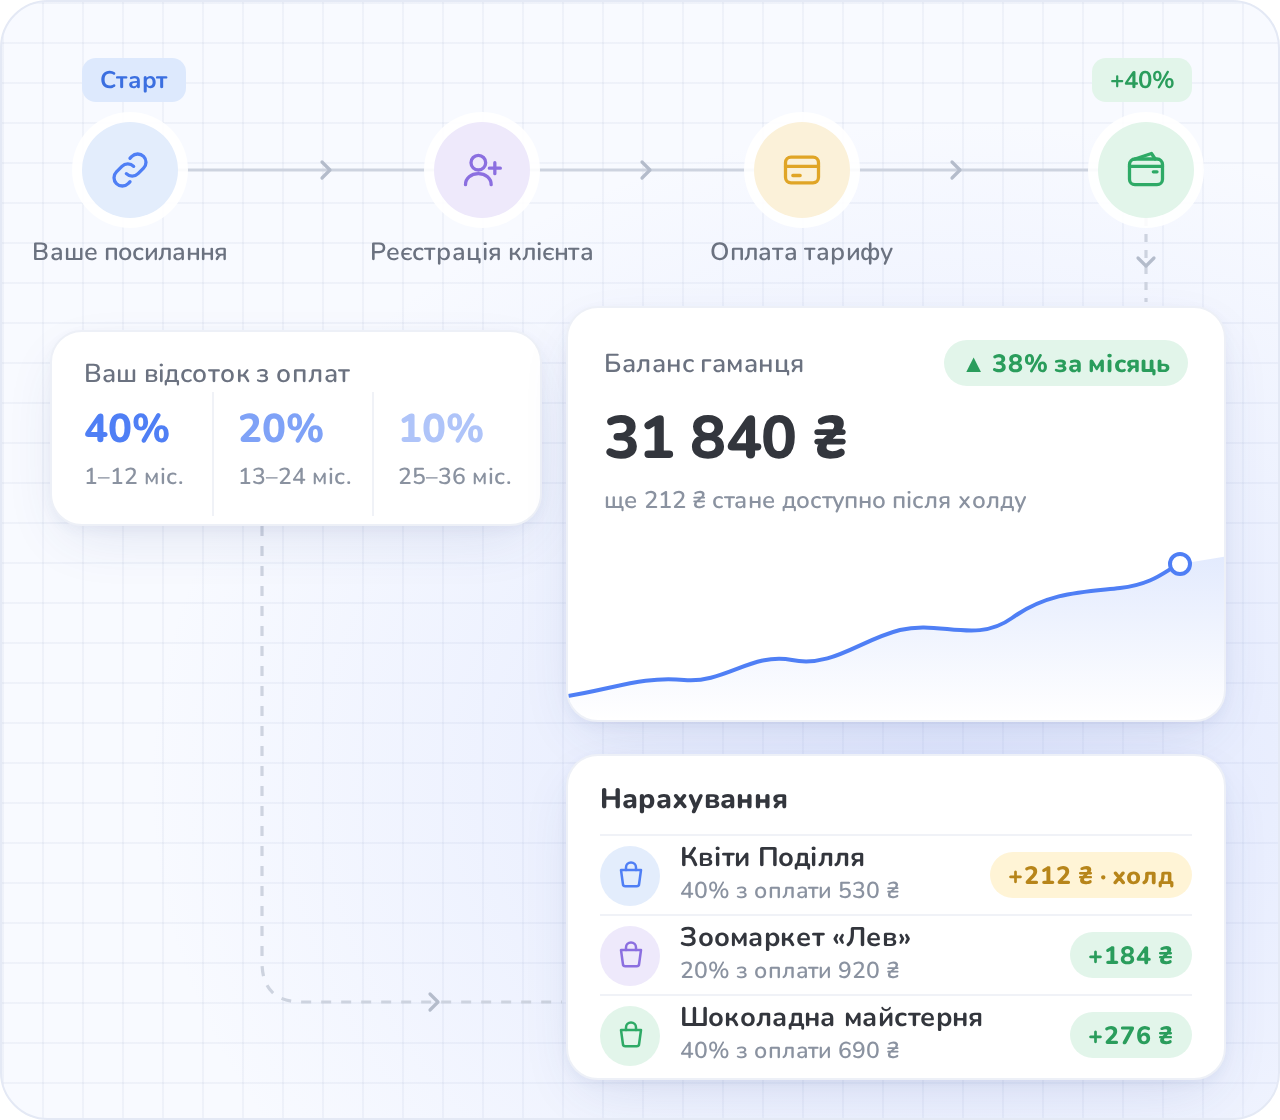Click the Ваш відсоток з оплат heading
Viewport: 1280px width, 1120px height.
tap(217, 374)
